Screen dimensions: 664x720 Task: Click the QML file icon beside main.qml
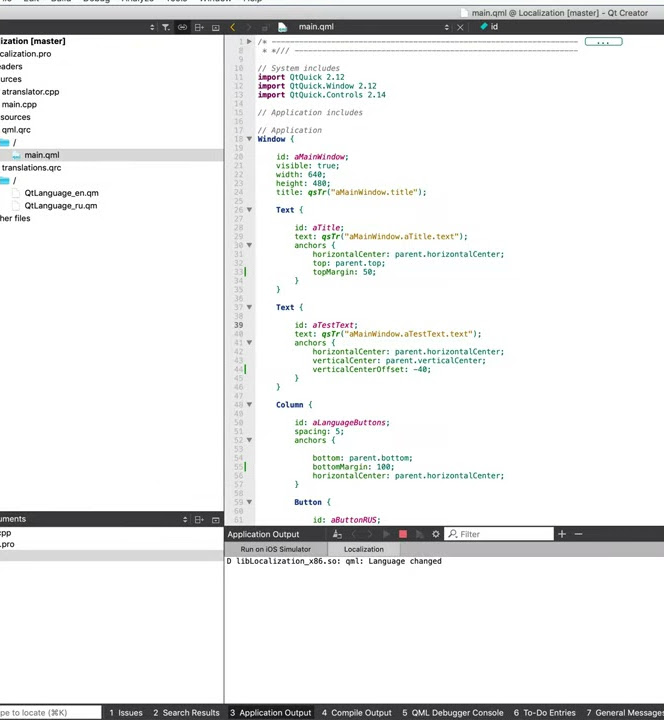tap(16, 155)
